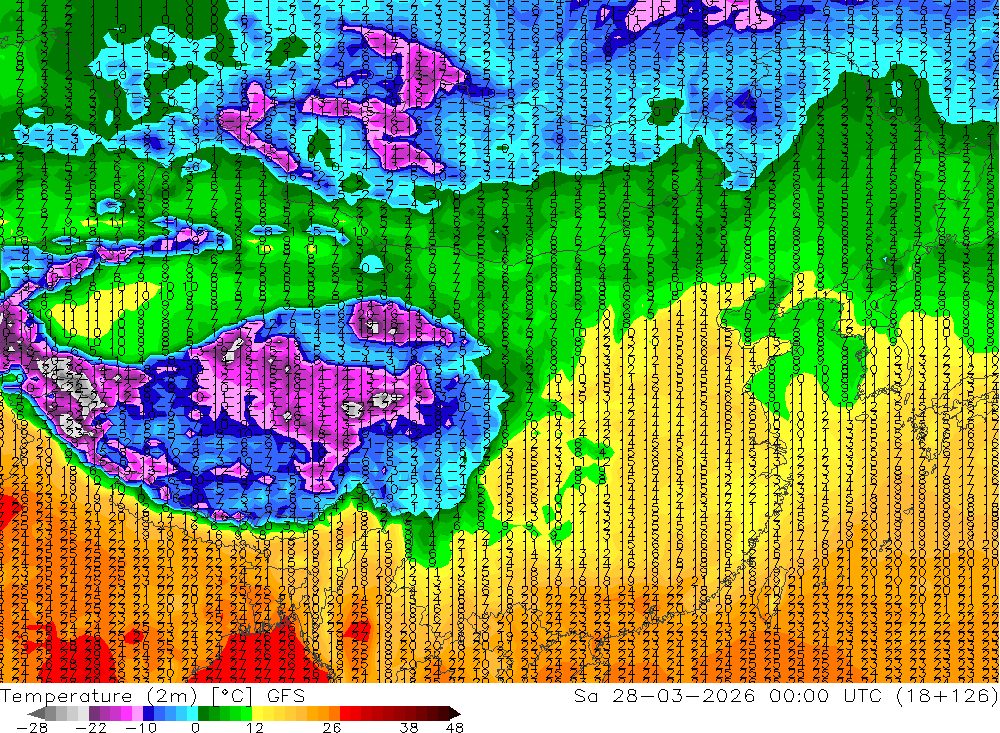Image resolution: width=1000 pixels, height=733 pixels.
Task: Click the 'Sa 28-03-2026' date text
Action: pos(665,696)
